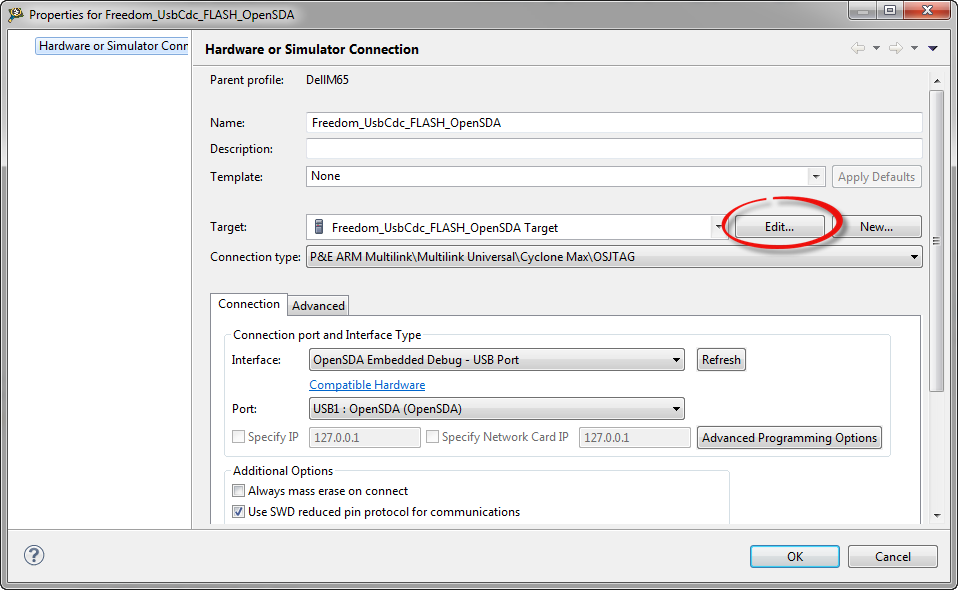Screen dimensions: 958x590
Task: Click the help question mark icon
Action: point(35,556)
